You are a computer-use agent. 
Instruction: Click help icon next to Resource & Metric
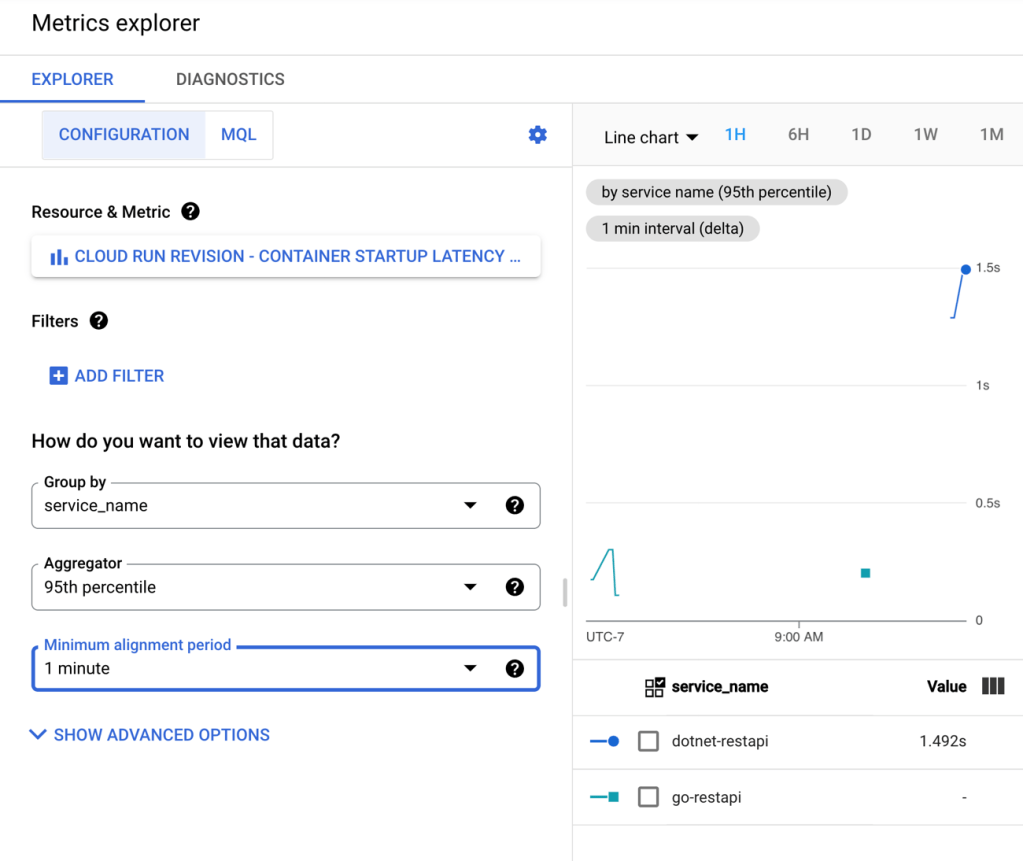click(x=190, y=212)
